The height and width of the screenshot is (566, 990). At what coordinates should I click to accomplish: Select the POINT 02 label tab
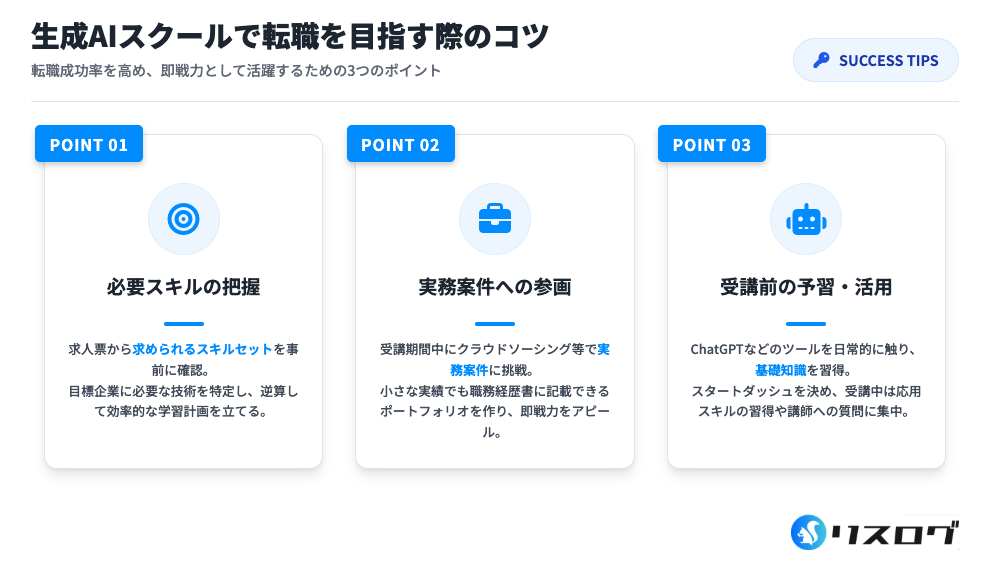click(400, 144)
